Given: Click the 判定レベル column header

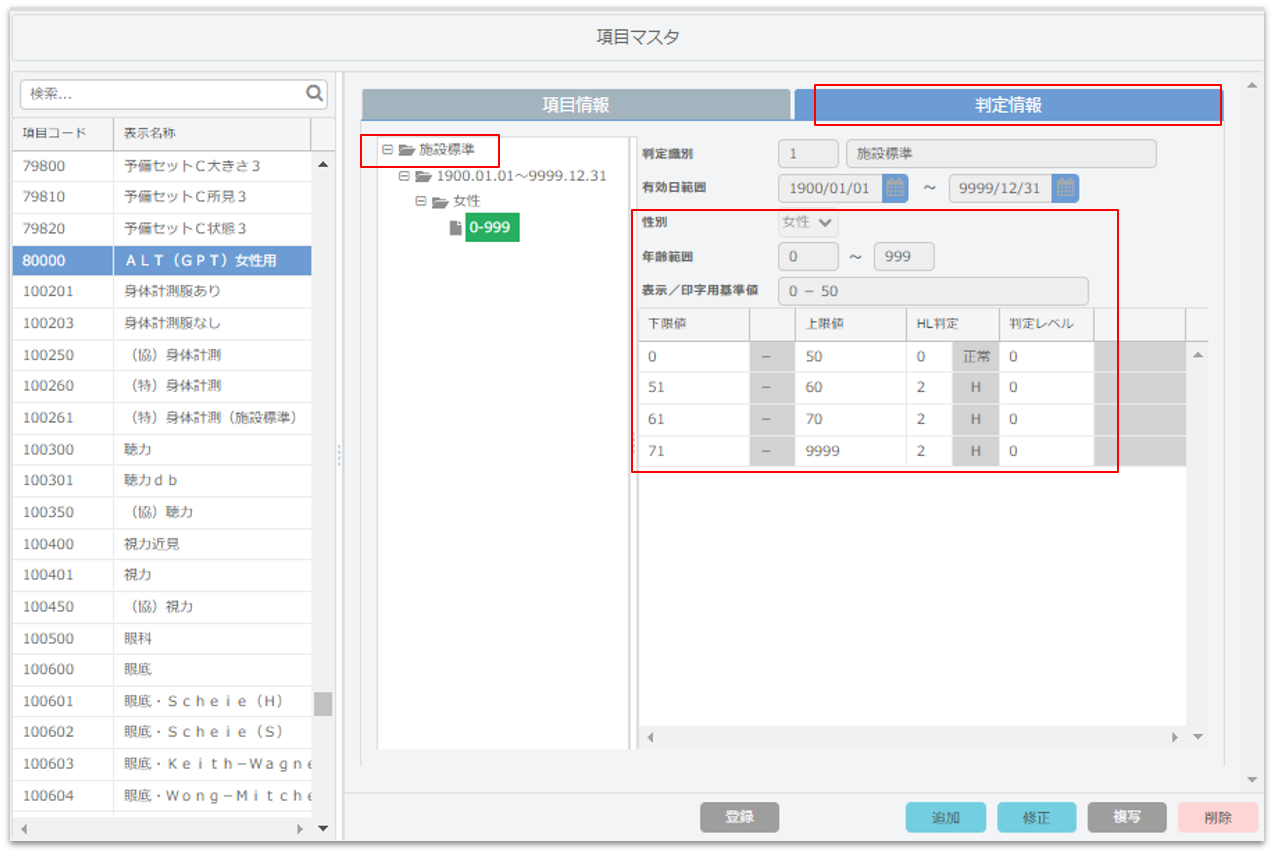Looking at the screenshot, I should tap(1046, 324).
